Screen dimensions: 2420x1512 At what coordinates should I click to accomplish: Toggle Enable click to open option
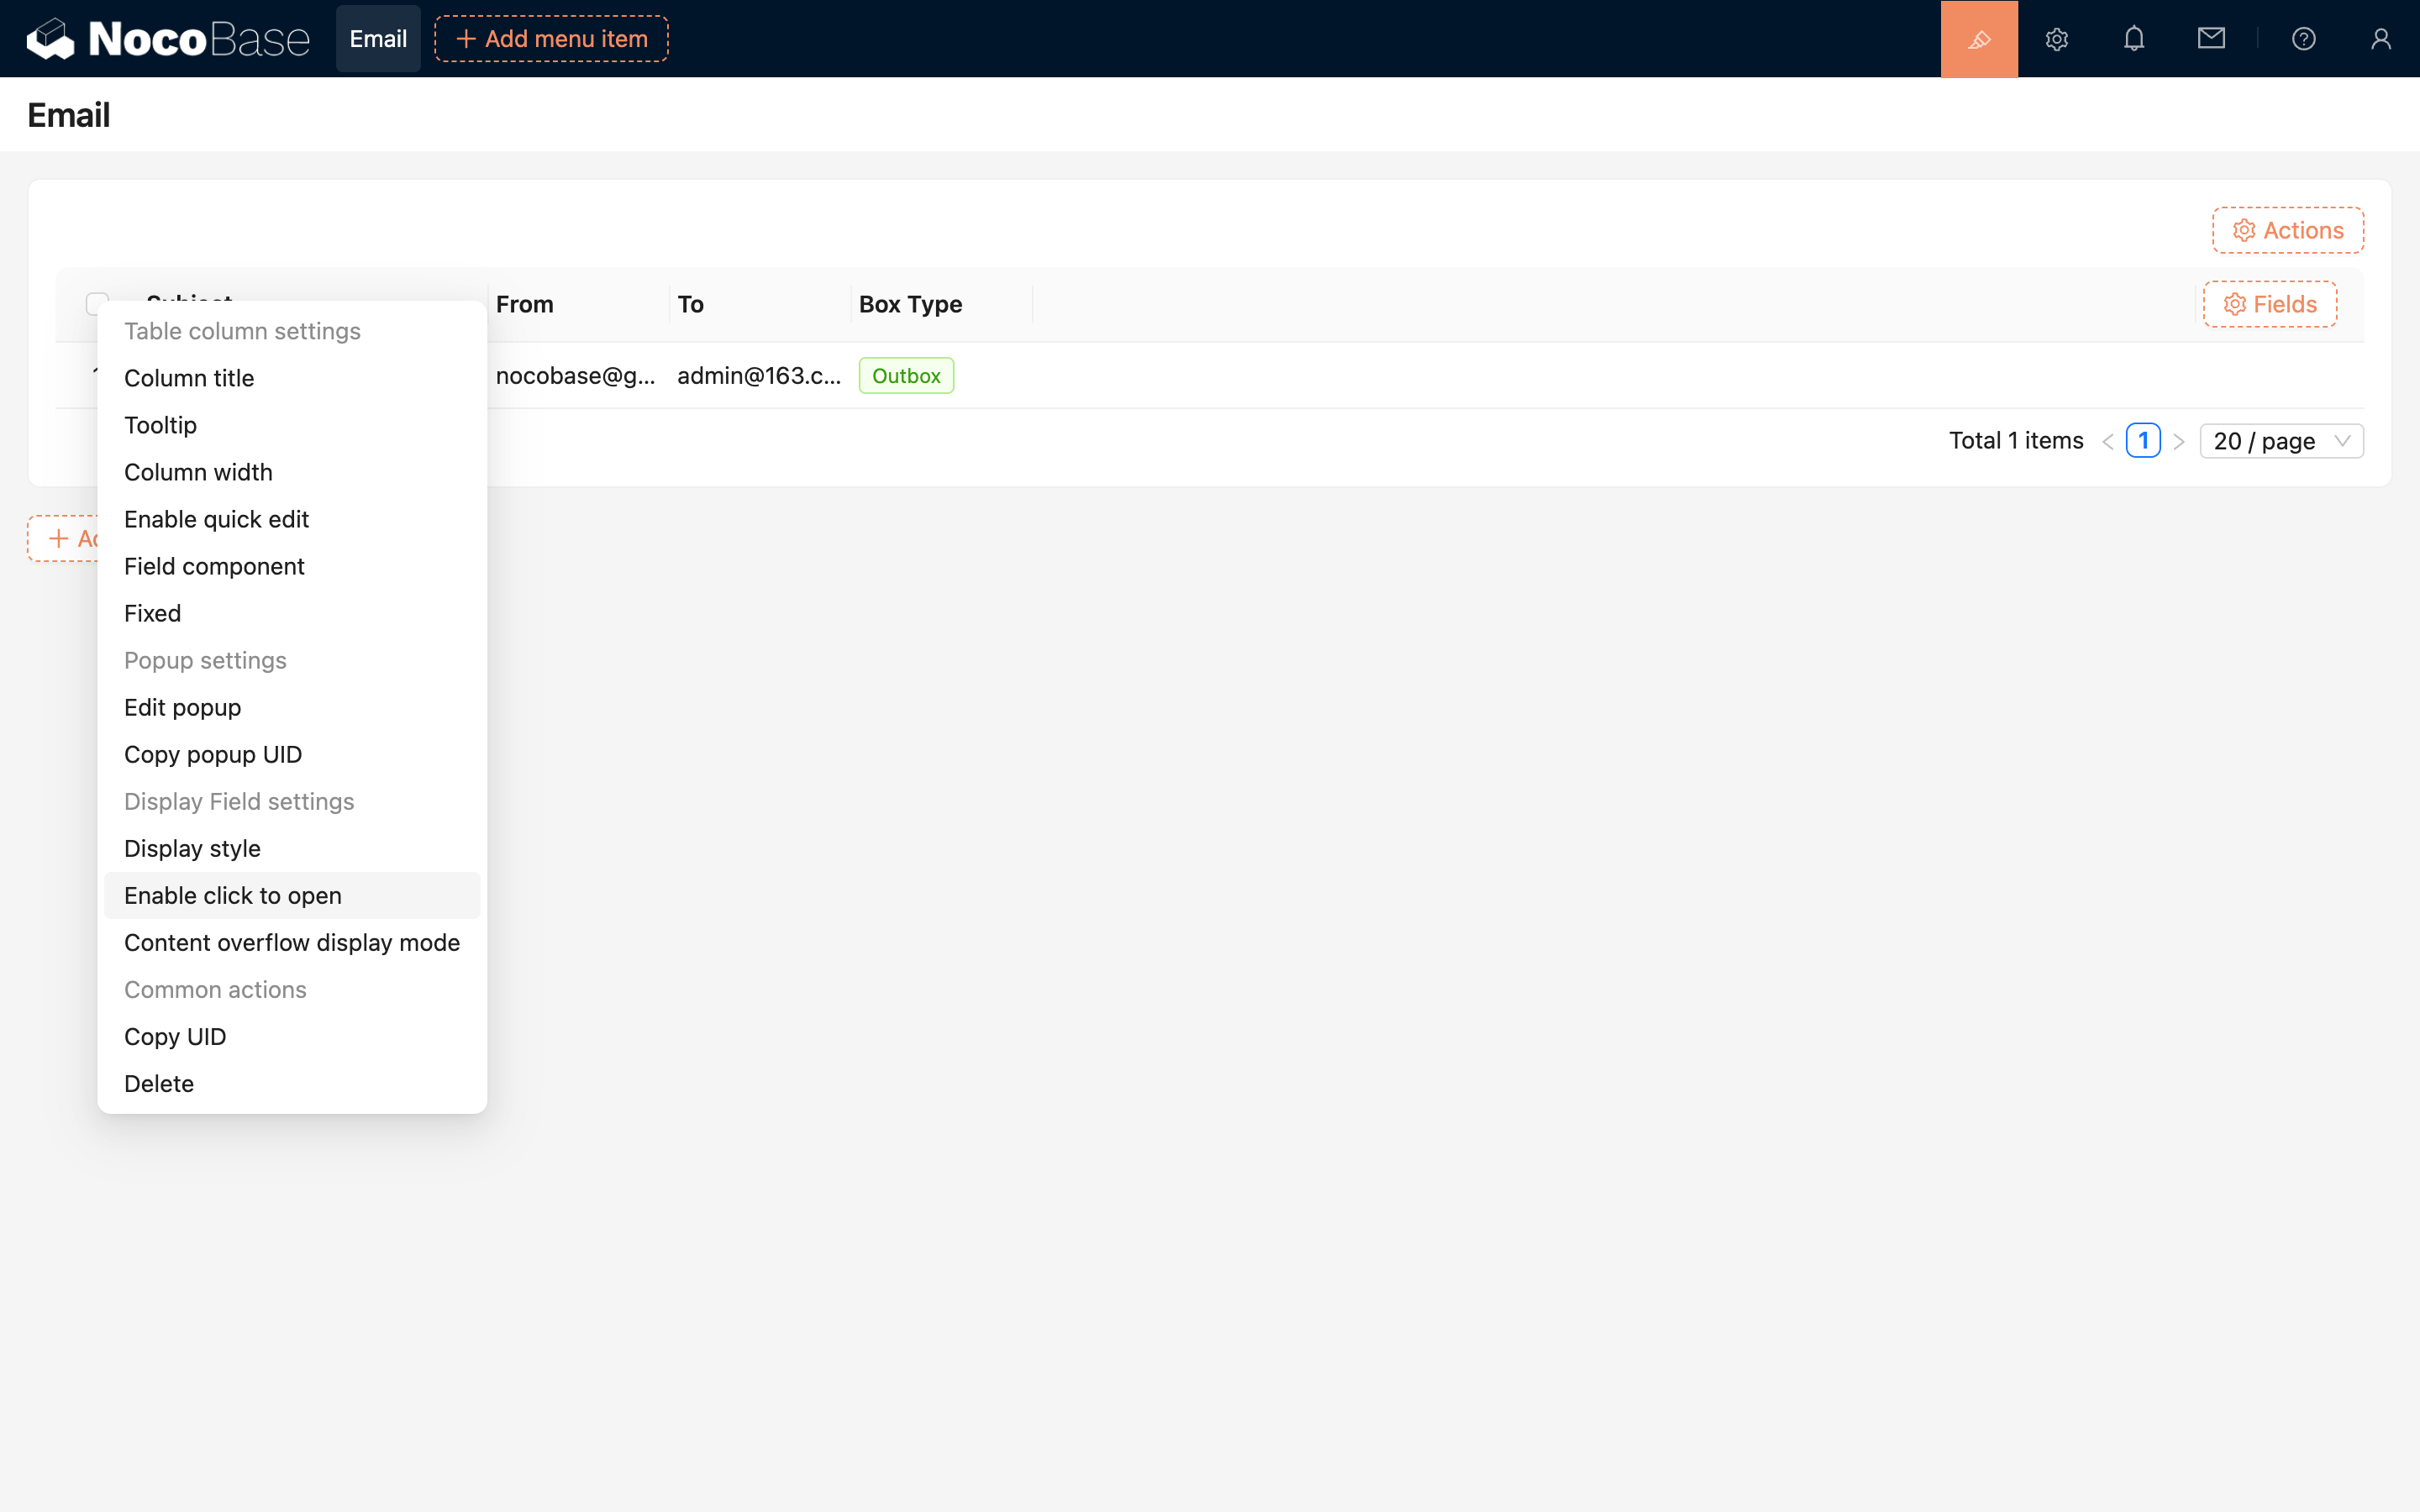pyautogui.click(x=232, y=895)
